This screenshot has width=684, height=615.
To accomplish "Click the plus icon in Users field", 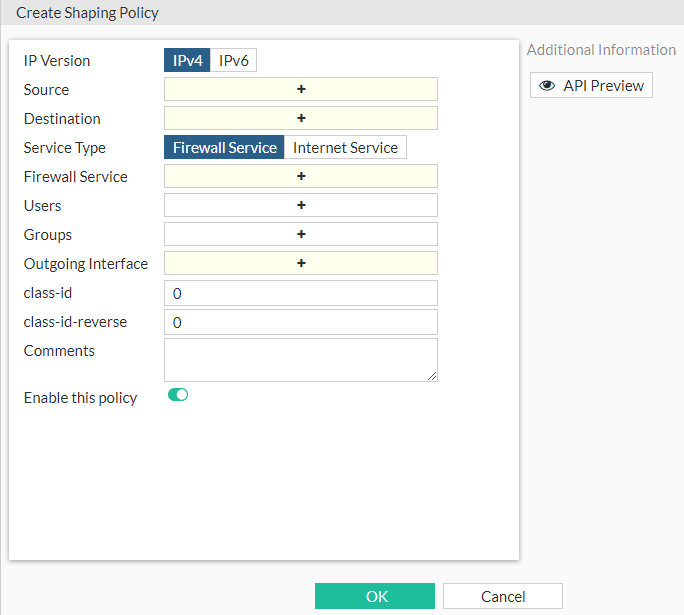I will point(301,205).
